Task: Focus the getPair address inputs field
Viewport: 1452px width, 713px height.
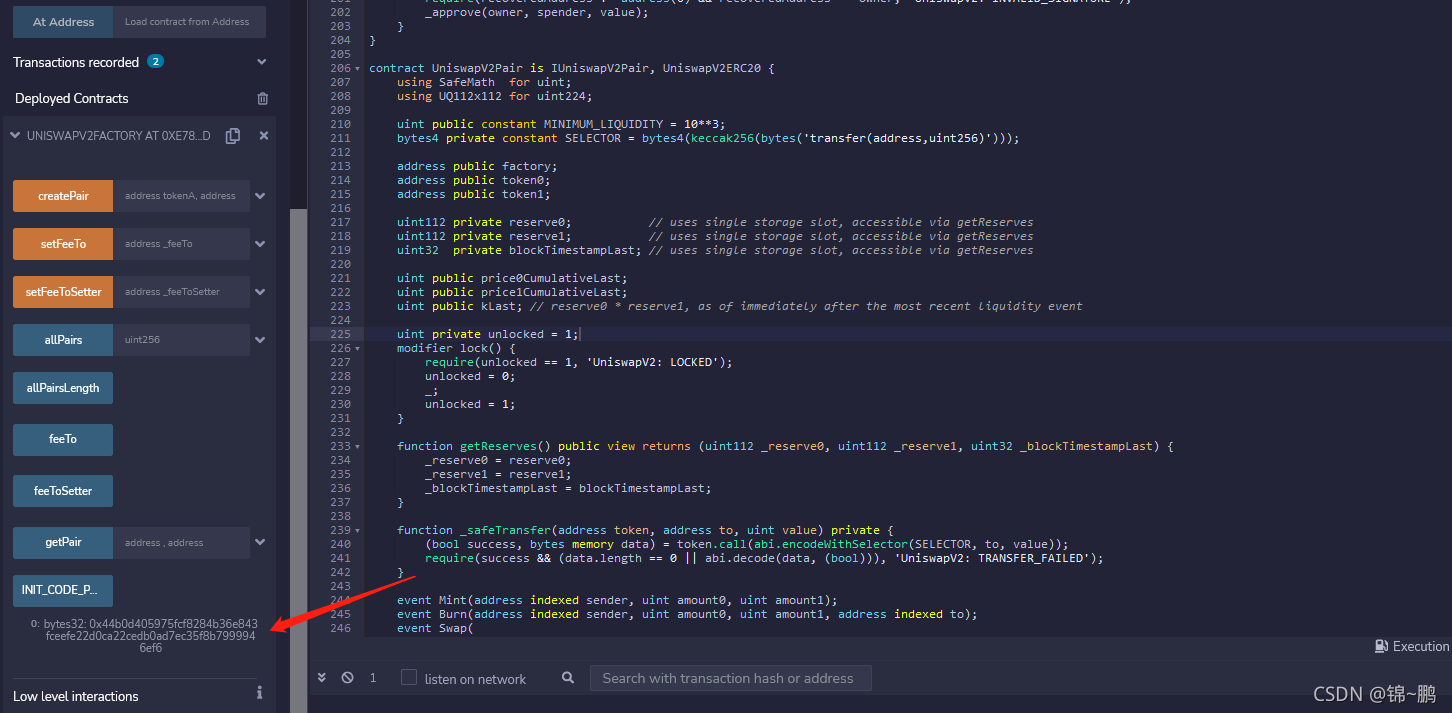Action: [181, 542]
